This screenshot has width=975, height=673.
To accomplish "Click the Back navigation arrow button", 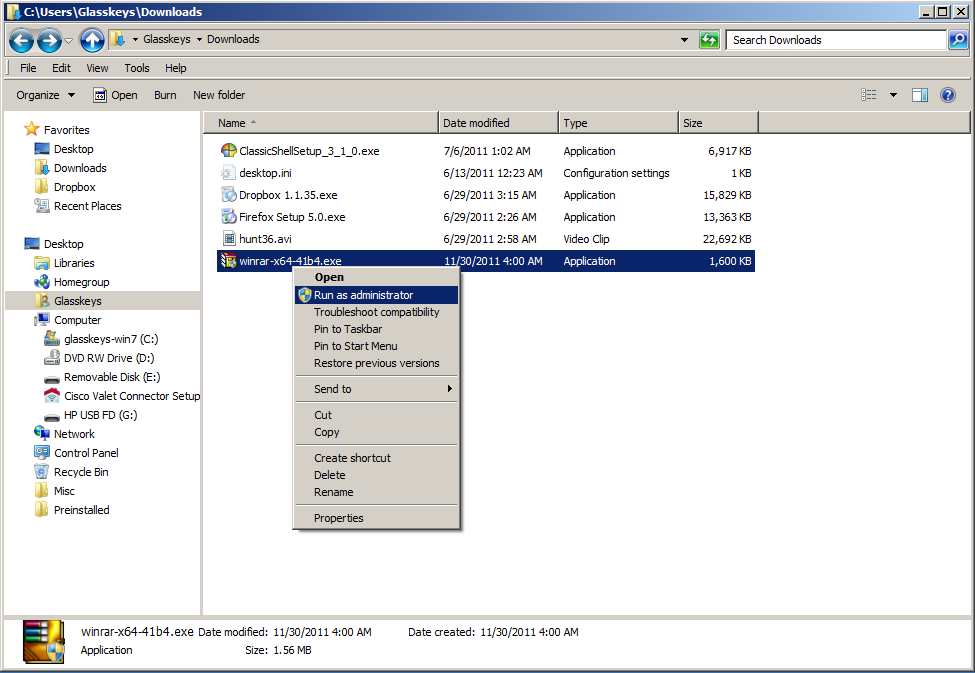I will (x=22, y=40).
